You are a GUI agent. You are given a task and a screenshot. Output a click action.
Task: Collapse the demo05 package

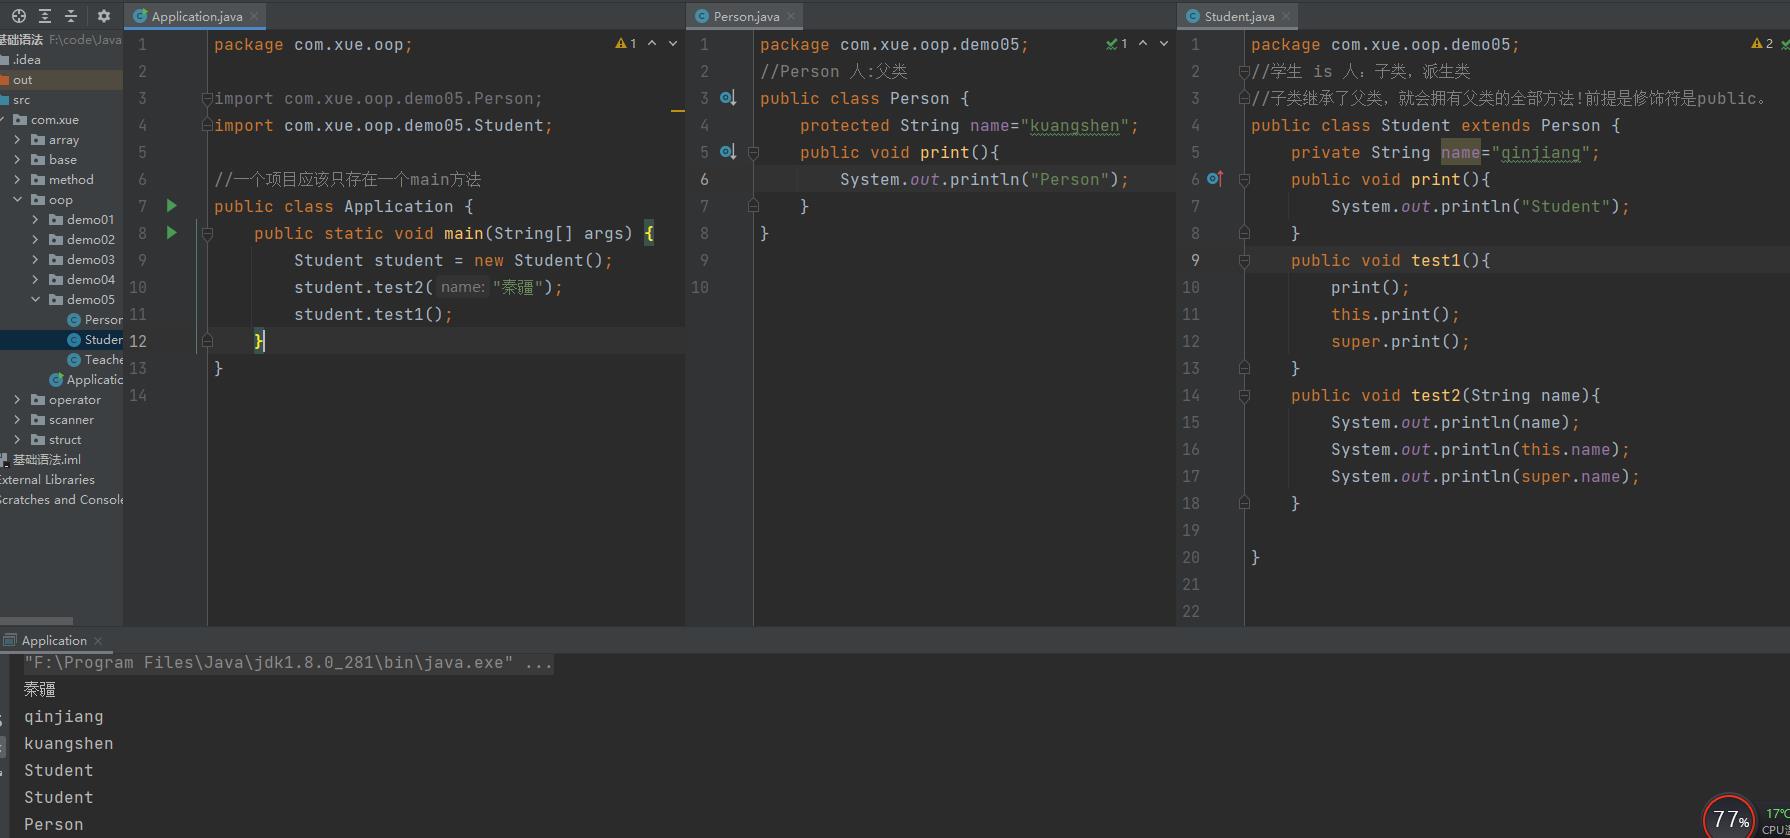pyautogui.click(x=36, y=300)
